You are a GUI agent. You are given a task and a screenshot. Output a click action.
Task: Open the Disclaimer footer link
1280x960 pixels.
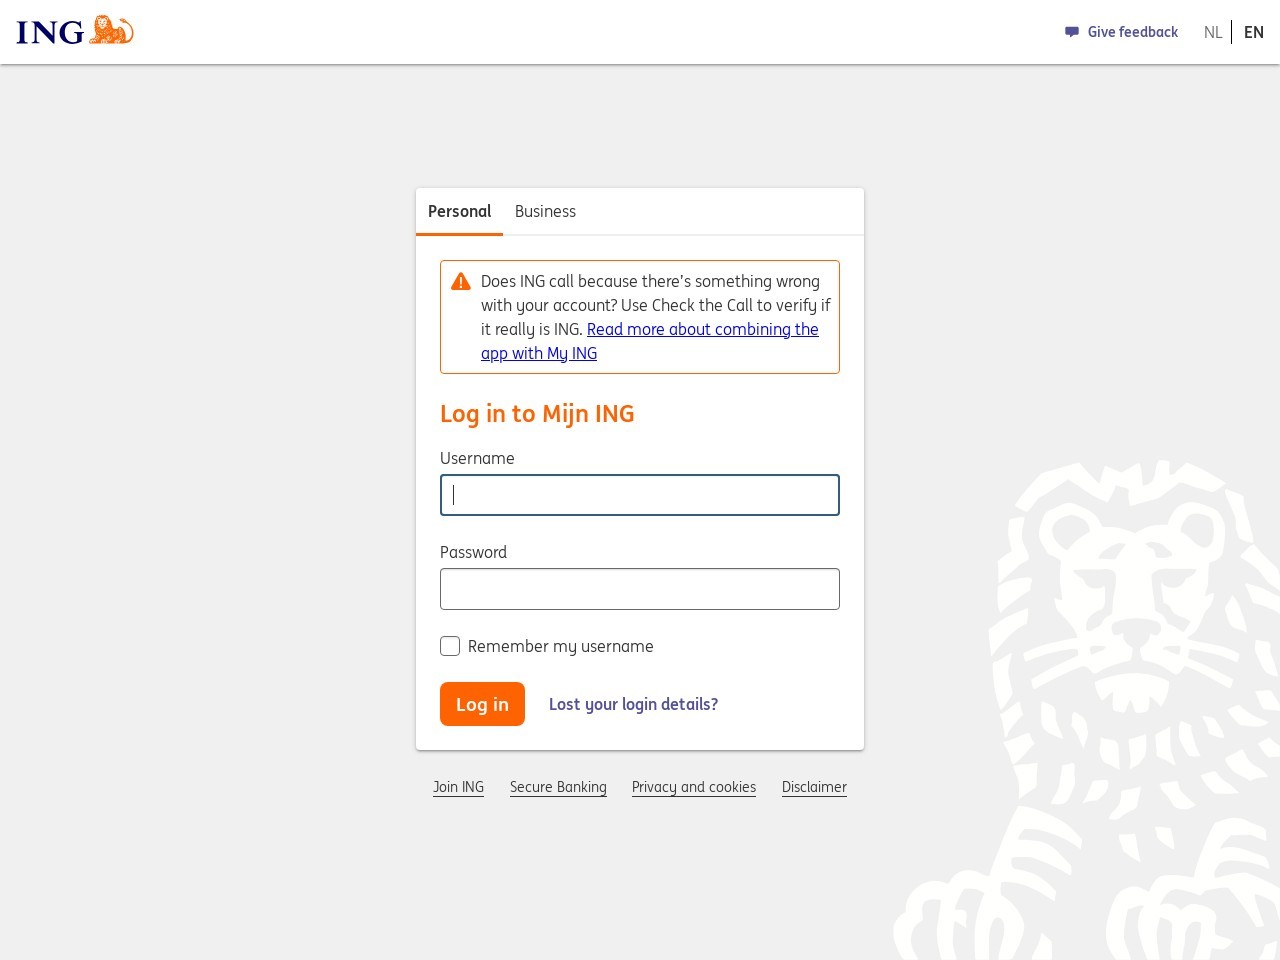point(814,787)
